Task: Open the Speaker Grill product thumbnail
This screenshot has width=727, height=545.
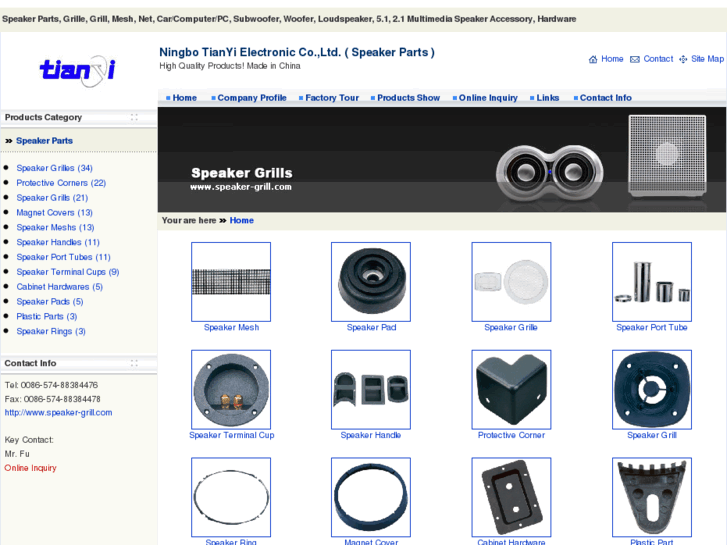Action: (x=652, y=389)
